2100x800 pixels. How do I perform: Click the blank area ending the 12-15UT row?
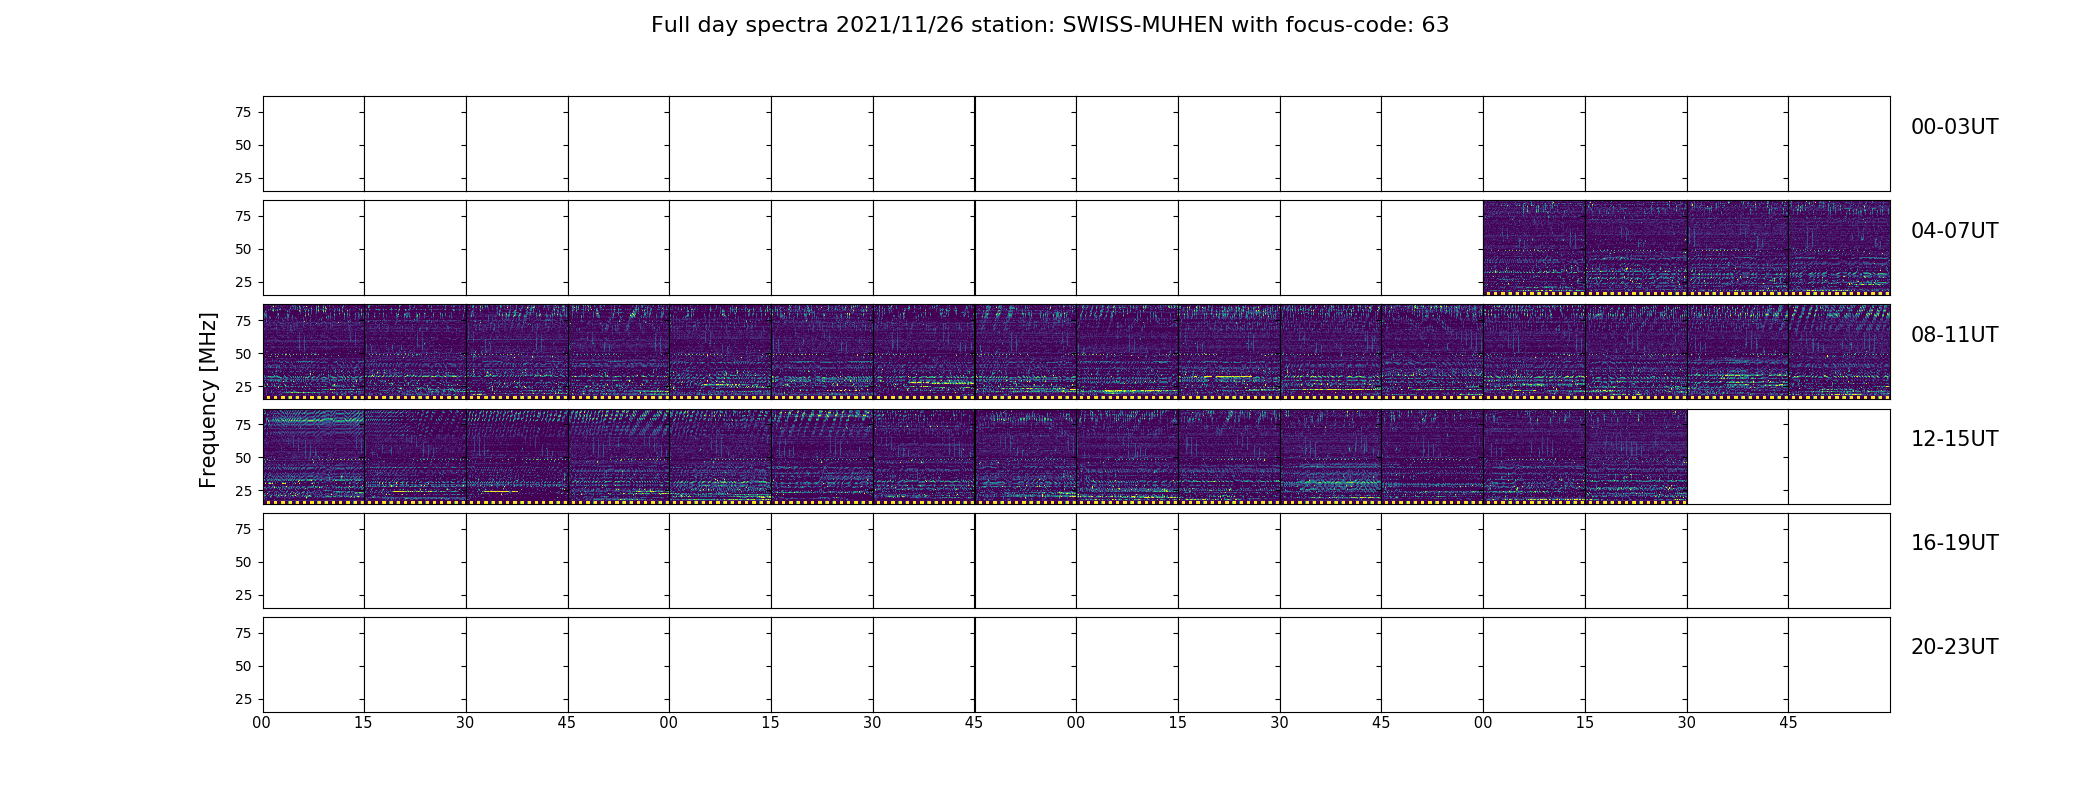pos(1788,456)
